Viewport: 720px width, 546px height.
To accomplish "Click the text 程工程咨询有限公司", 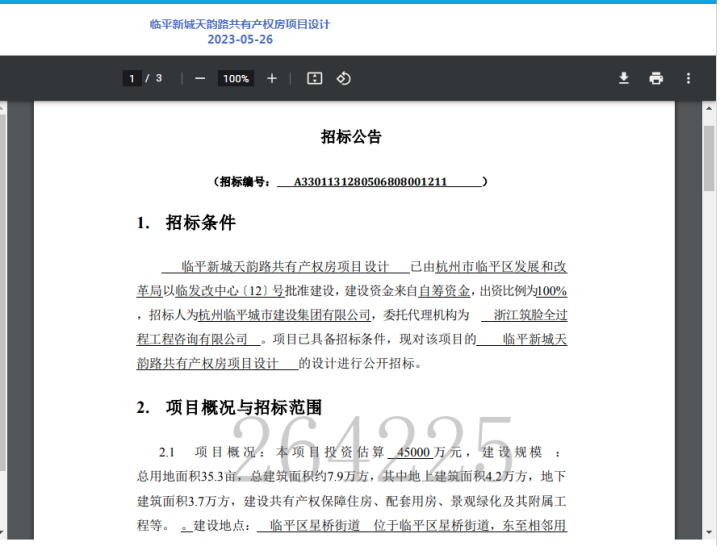I will 192,339.
